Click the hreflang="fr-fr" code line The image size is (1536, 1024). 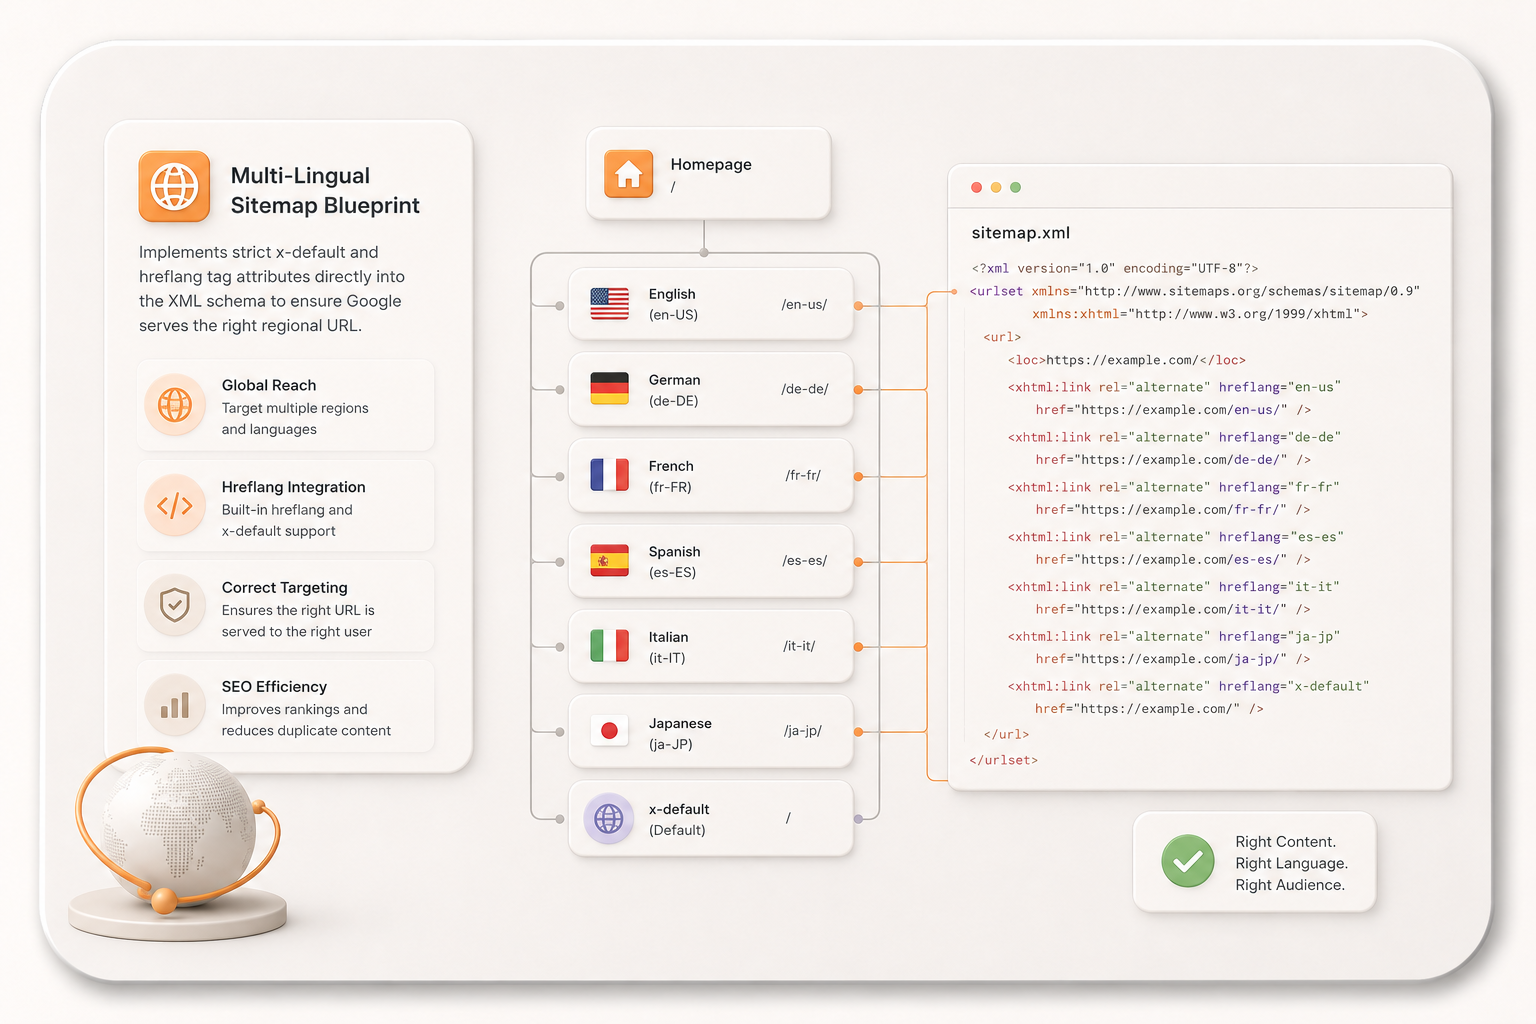(x=1174, y=487)
